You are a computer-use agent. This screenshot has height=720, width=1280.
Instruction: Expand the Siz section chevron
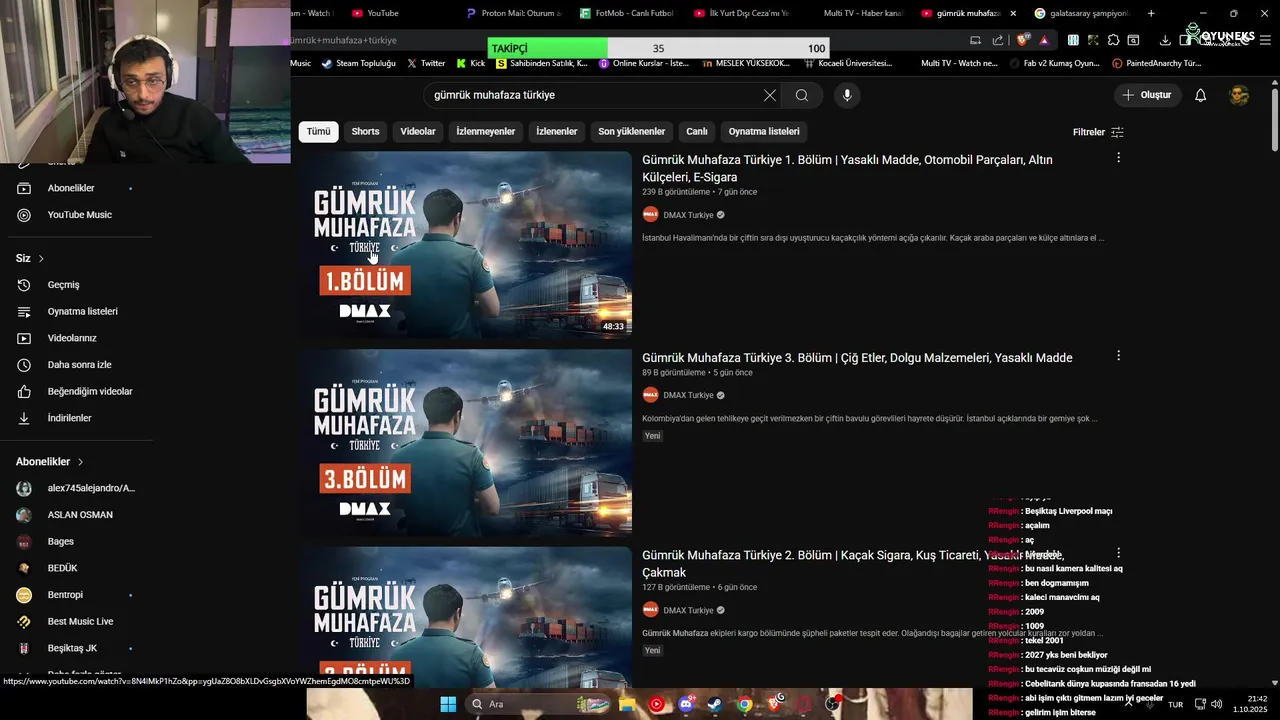[x=41, y=259]
